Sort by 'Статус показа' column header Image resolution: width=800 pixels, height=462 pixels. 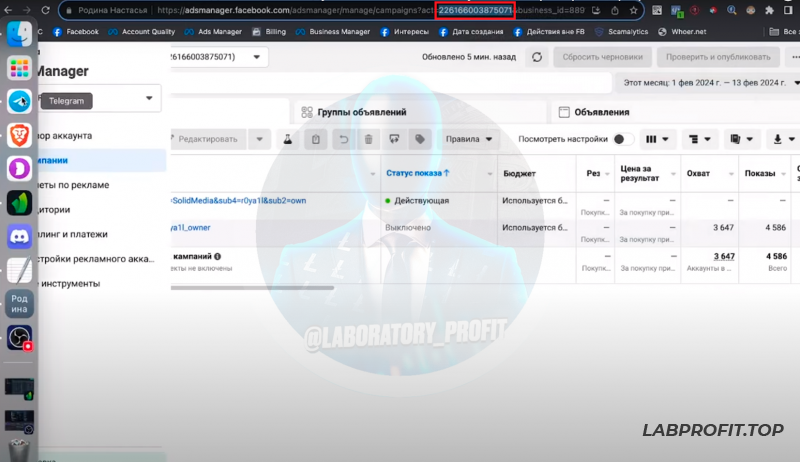[417, 173]
